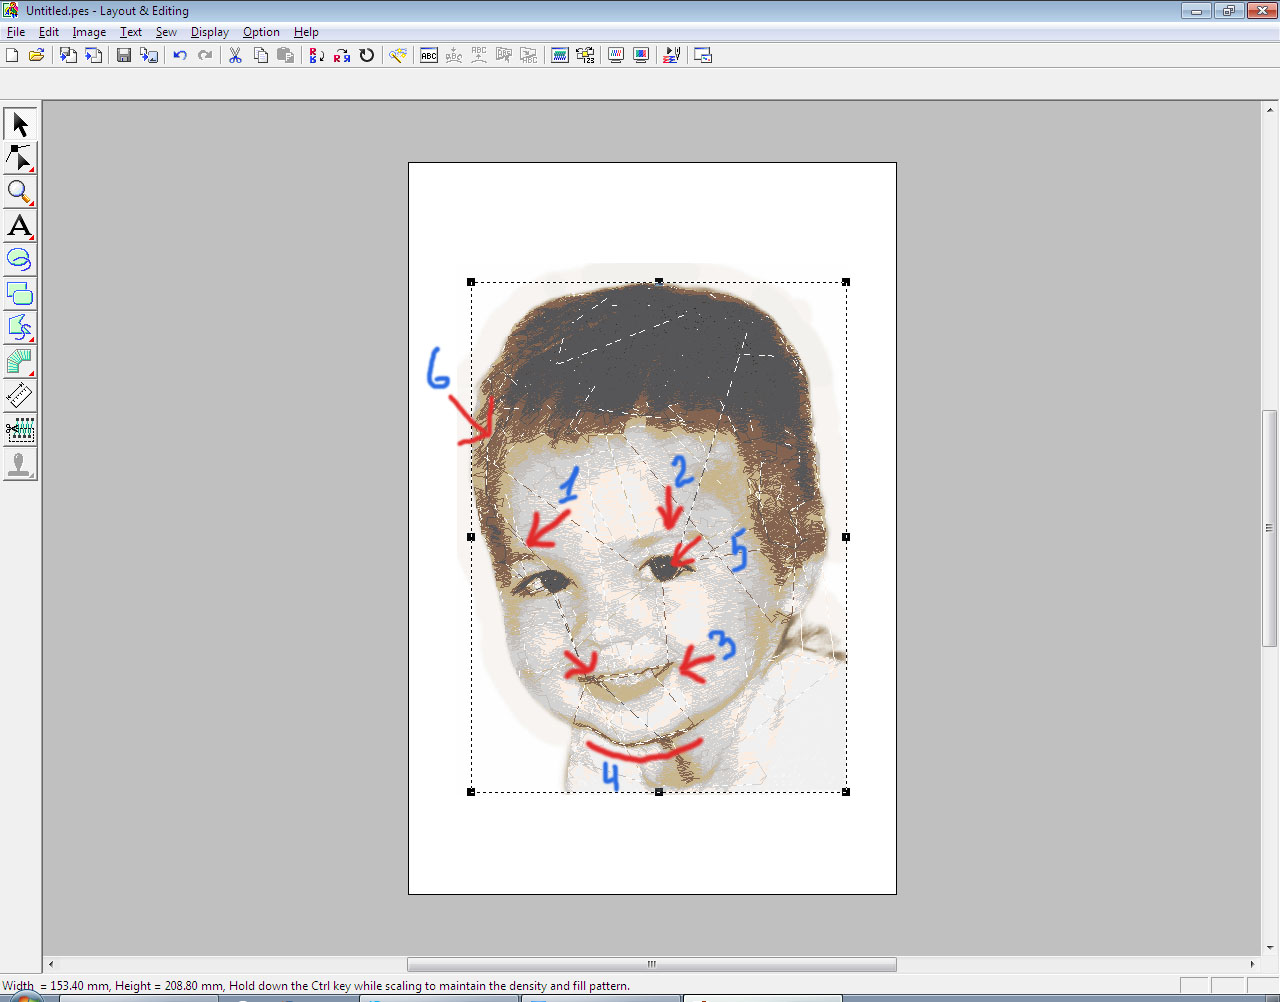The width and height of the screenshot is (1280, 1002).
Task: Open the Sew menu
Action: tap(166, 32)
